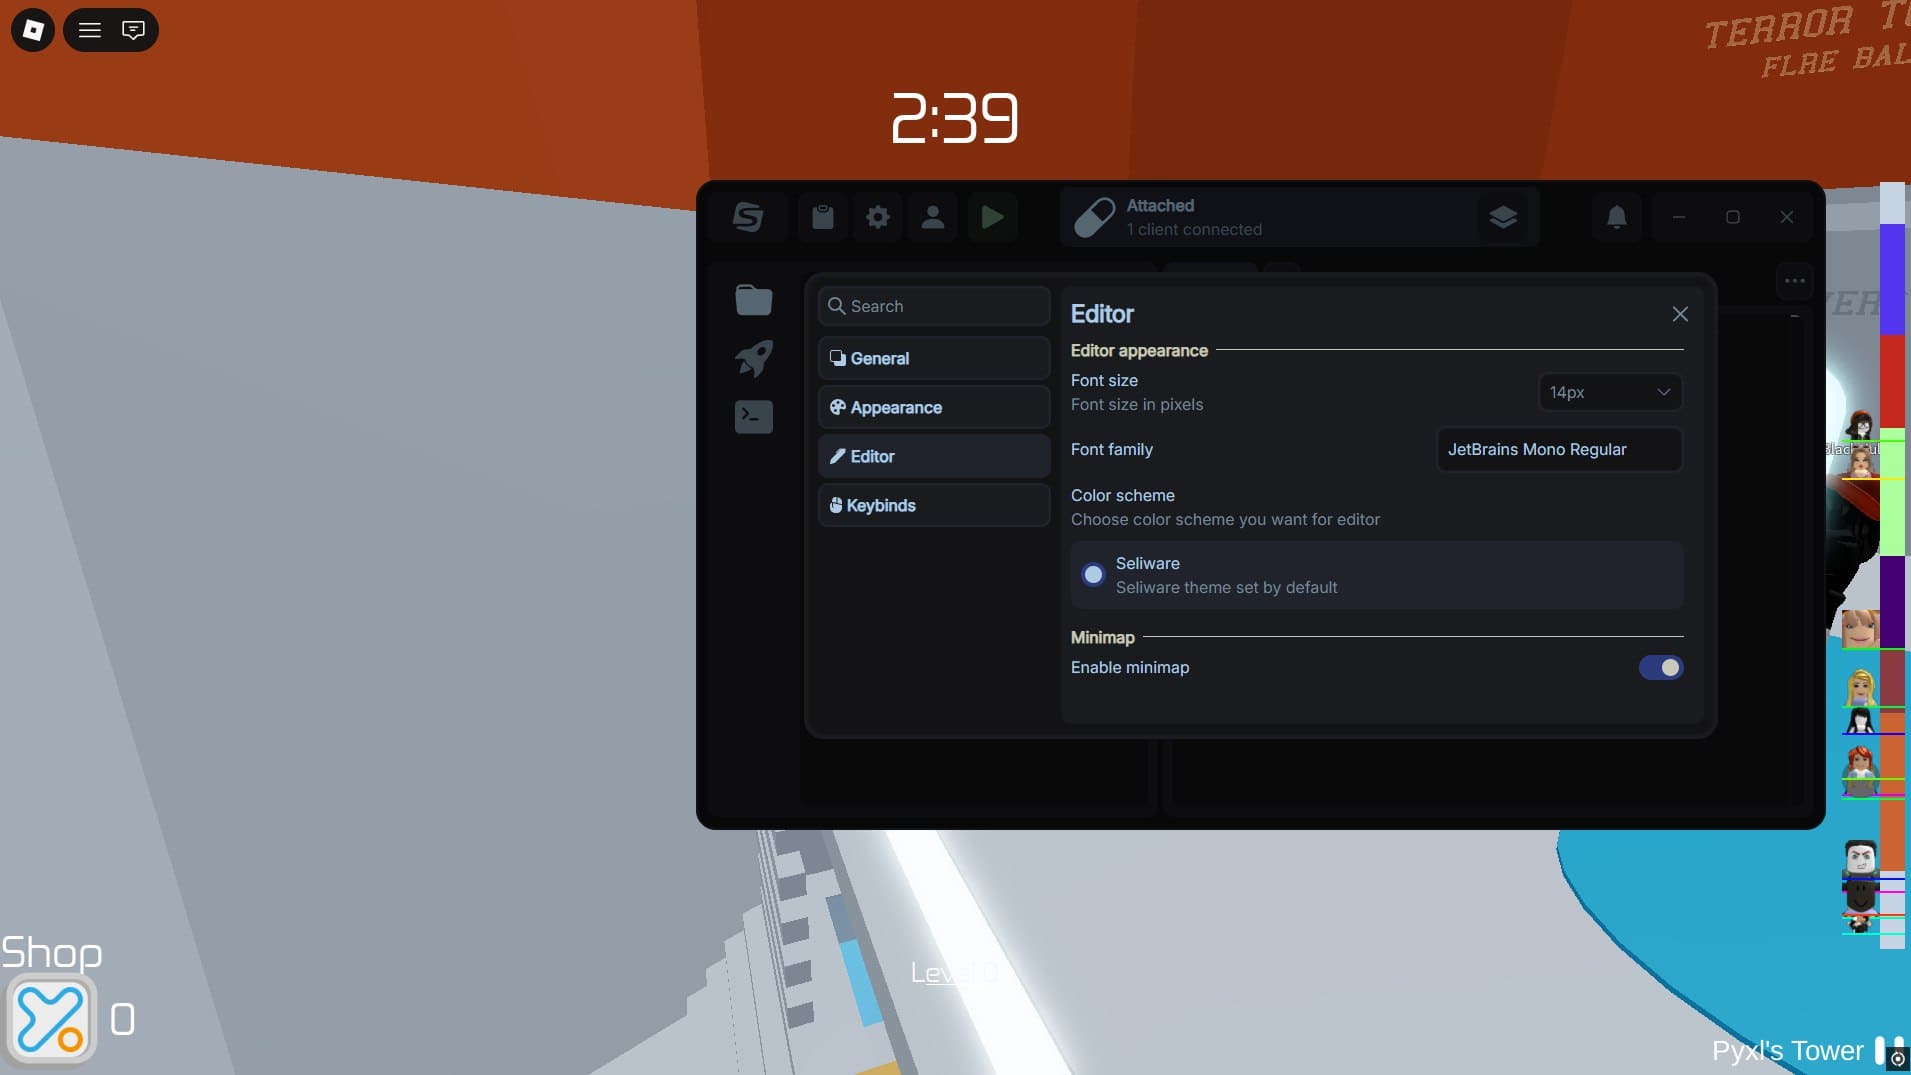Click the bottom-right screenshot camera icon
Image resolution: width=1911 pixels, height=1075 pixels.
tap(1897, 1059)
